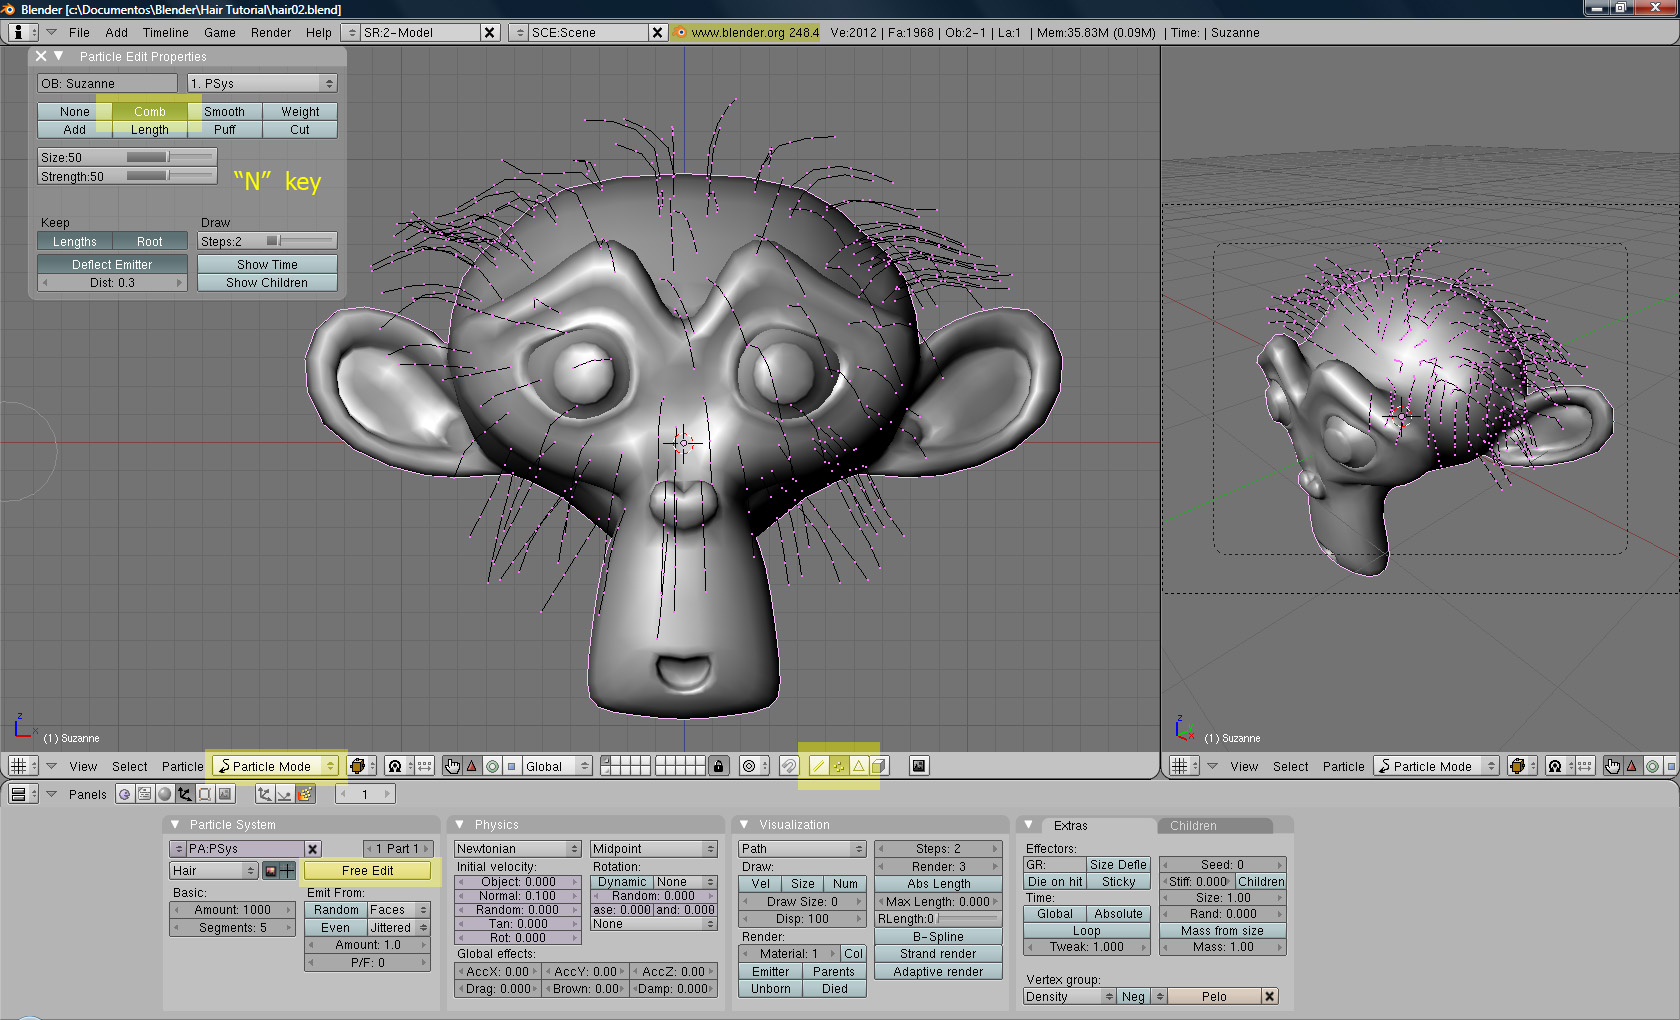Click the render this window image icon
1680x1020 pixels.
tap(919, 766)
